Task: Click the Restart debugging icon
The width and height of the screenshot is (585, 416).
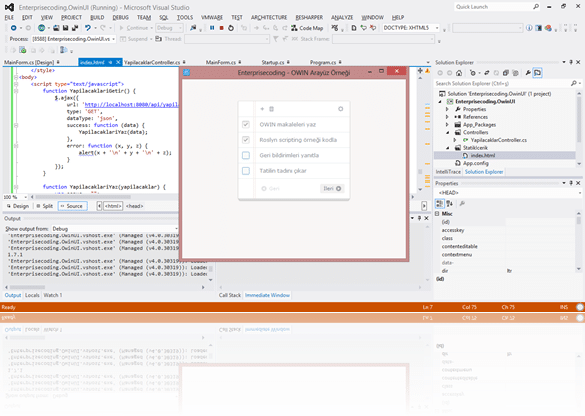Action: (x=231, y=28)
